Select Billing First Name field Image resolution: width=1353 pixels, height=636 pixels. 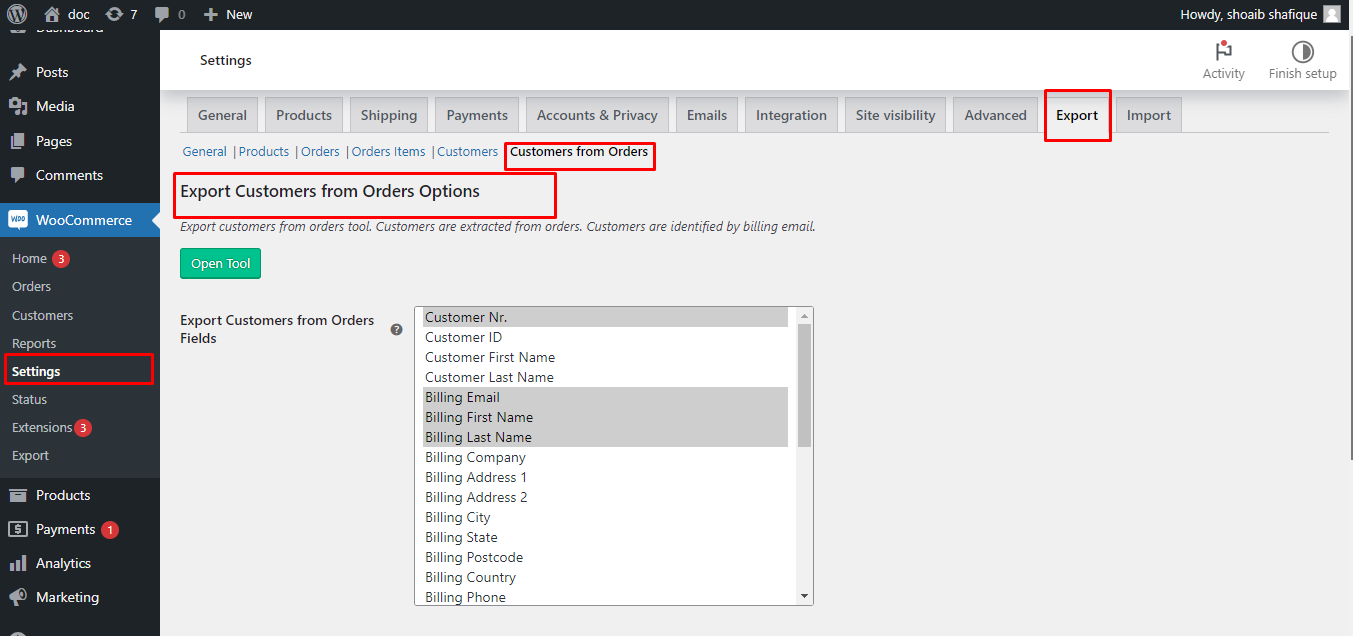pos(605,417)
